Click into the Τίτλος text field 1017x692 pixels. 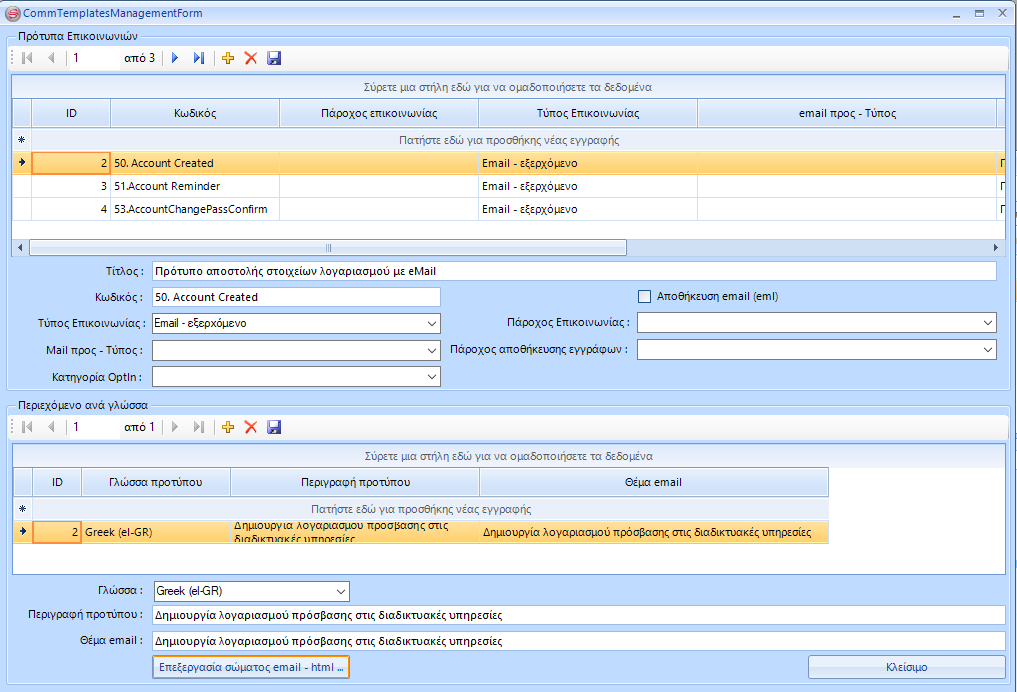point(573,271)
